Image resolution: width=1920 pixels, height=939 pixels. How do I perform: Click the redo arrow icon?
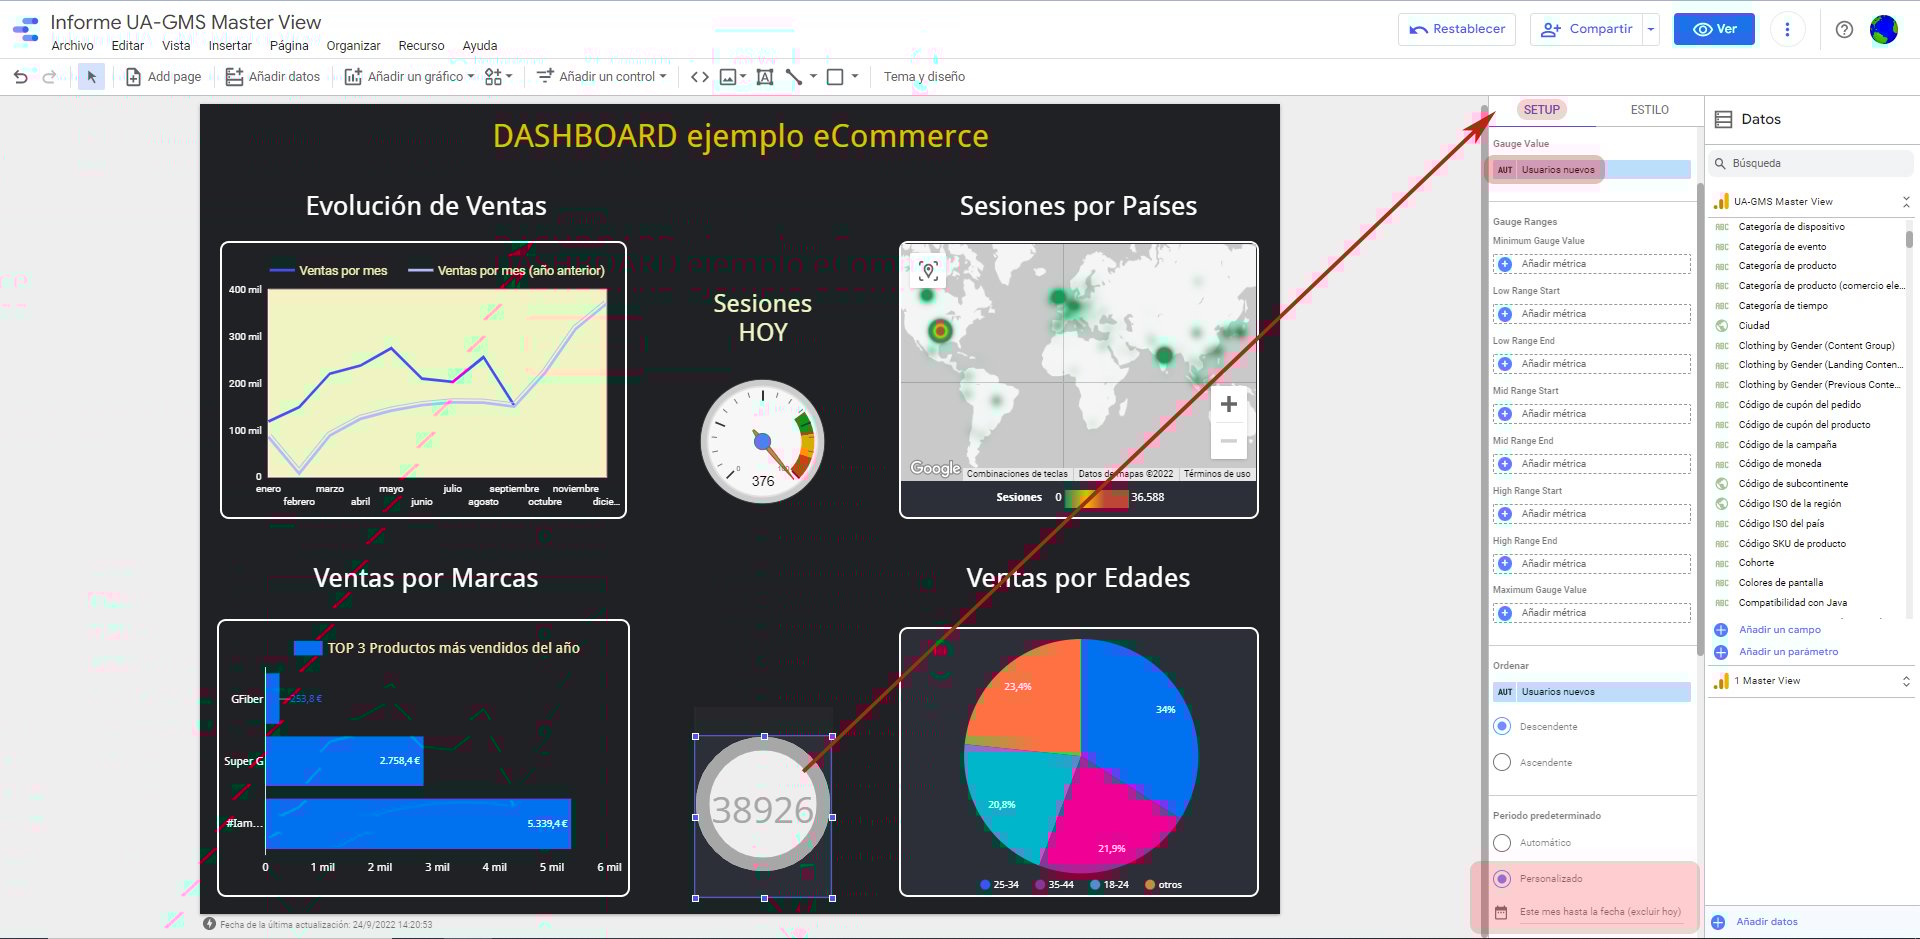coord(49,77)
